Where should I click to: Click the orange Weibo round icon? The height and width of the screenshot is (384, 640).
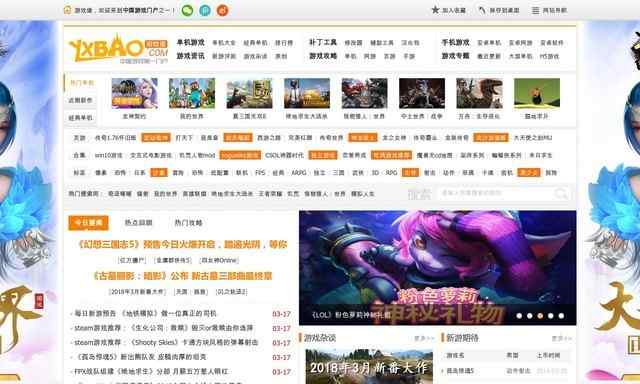pyautogui.click(x=222, y=10)
